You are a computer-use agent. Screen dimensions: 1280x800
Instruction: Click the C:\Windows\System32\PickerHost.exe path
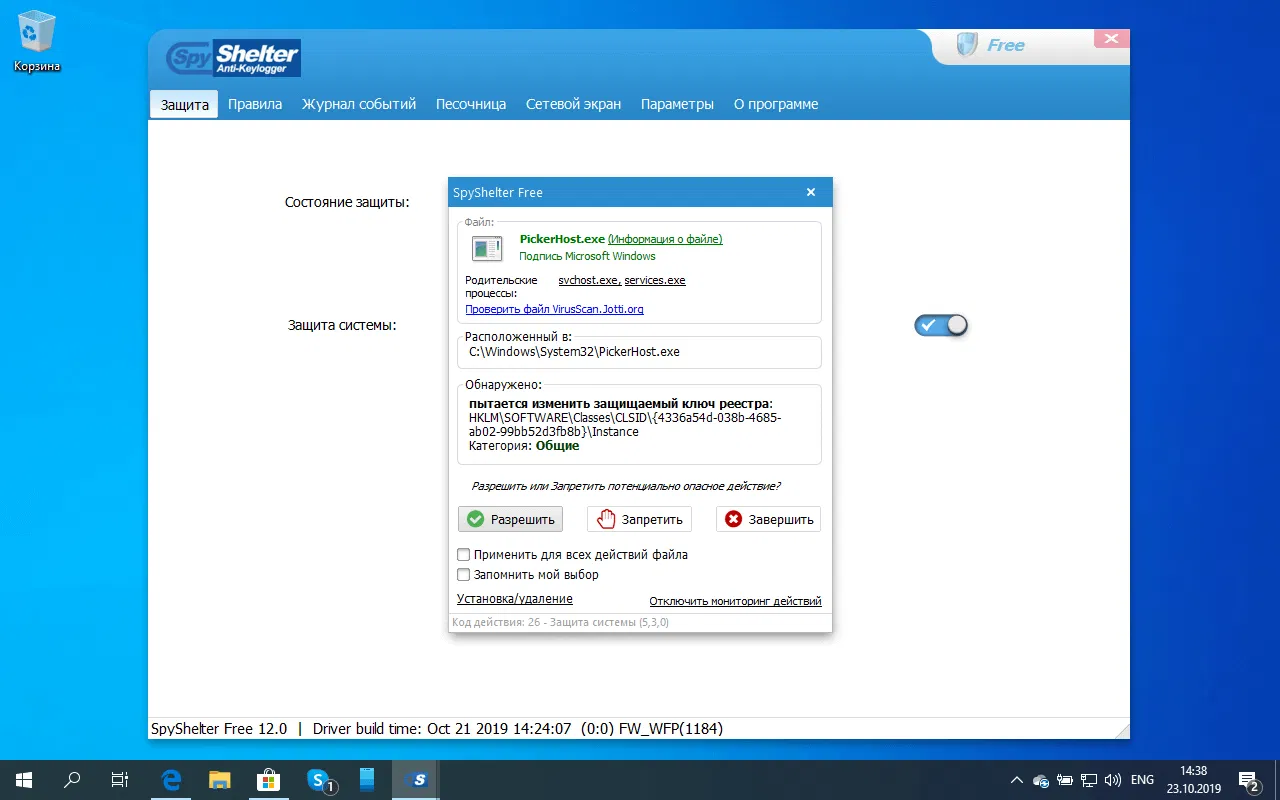pos(574,352)
